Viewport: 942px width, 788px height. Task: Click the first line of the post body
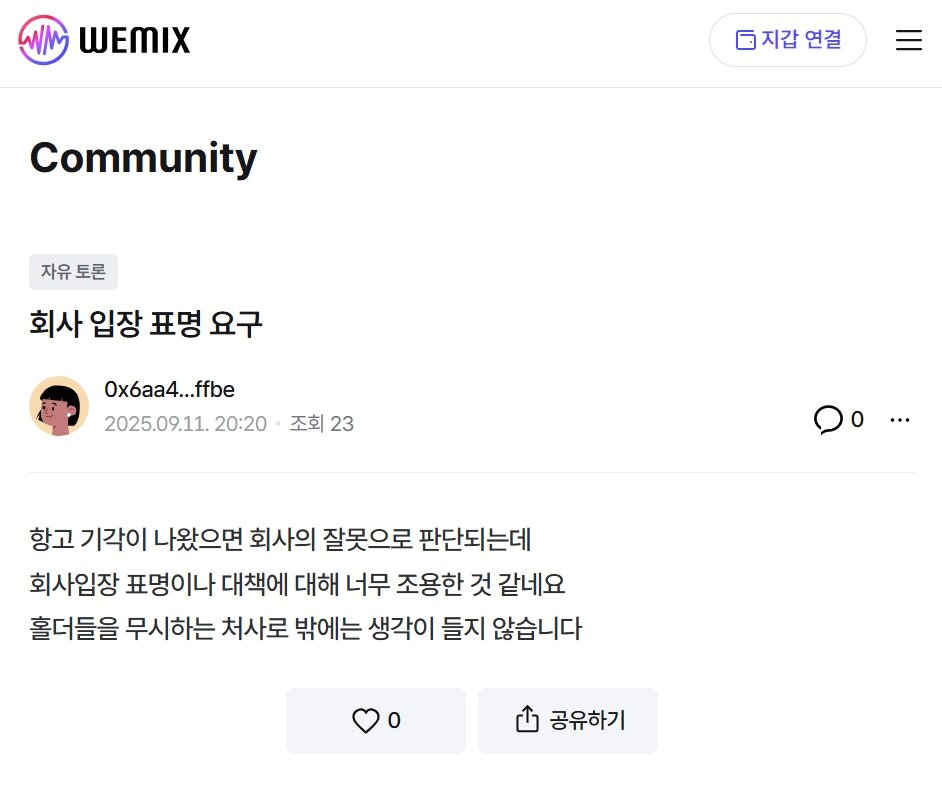click(280, 539)
